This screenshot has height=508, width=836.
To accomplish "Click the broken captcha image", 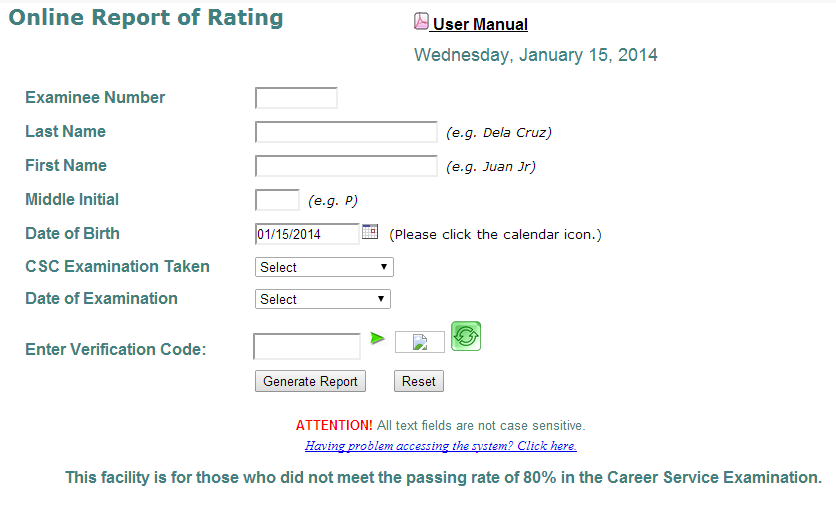I will (420, 342).
